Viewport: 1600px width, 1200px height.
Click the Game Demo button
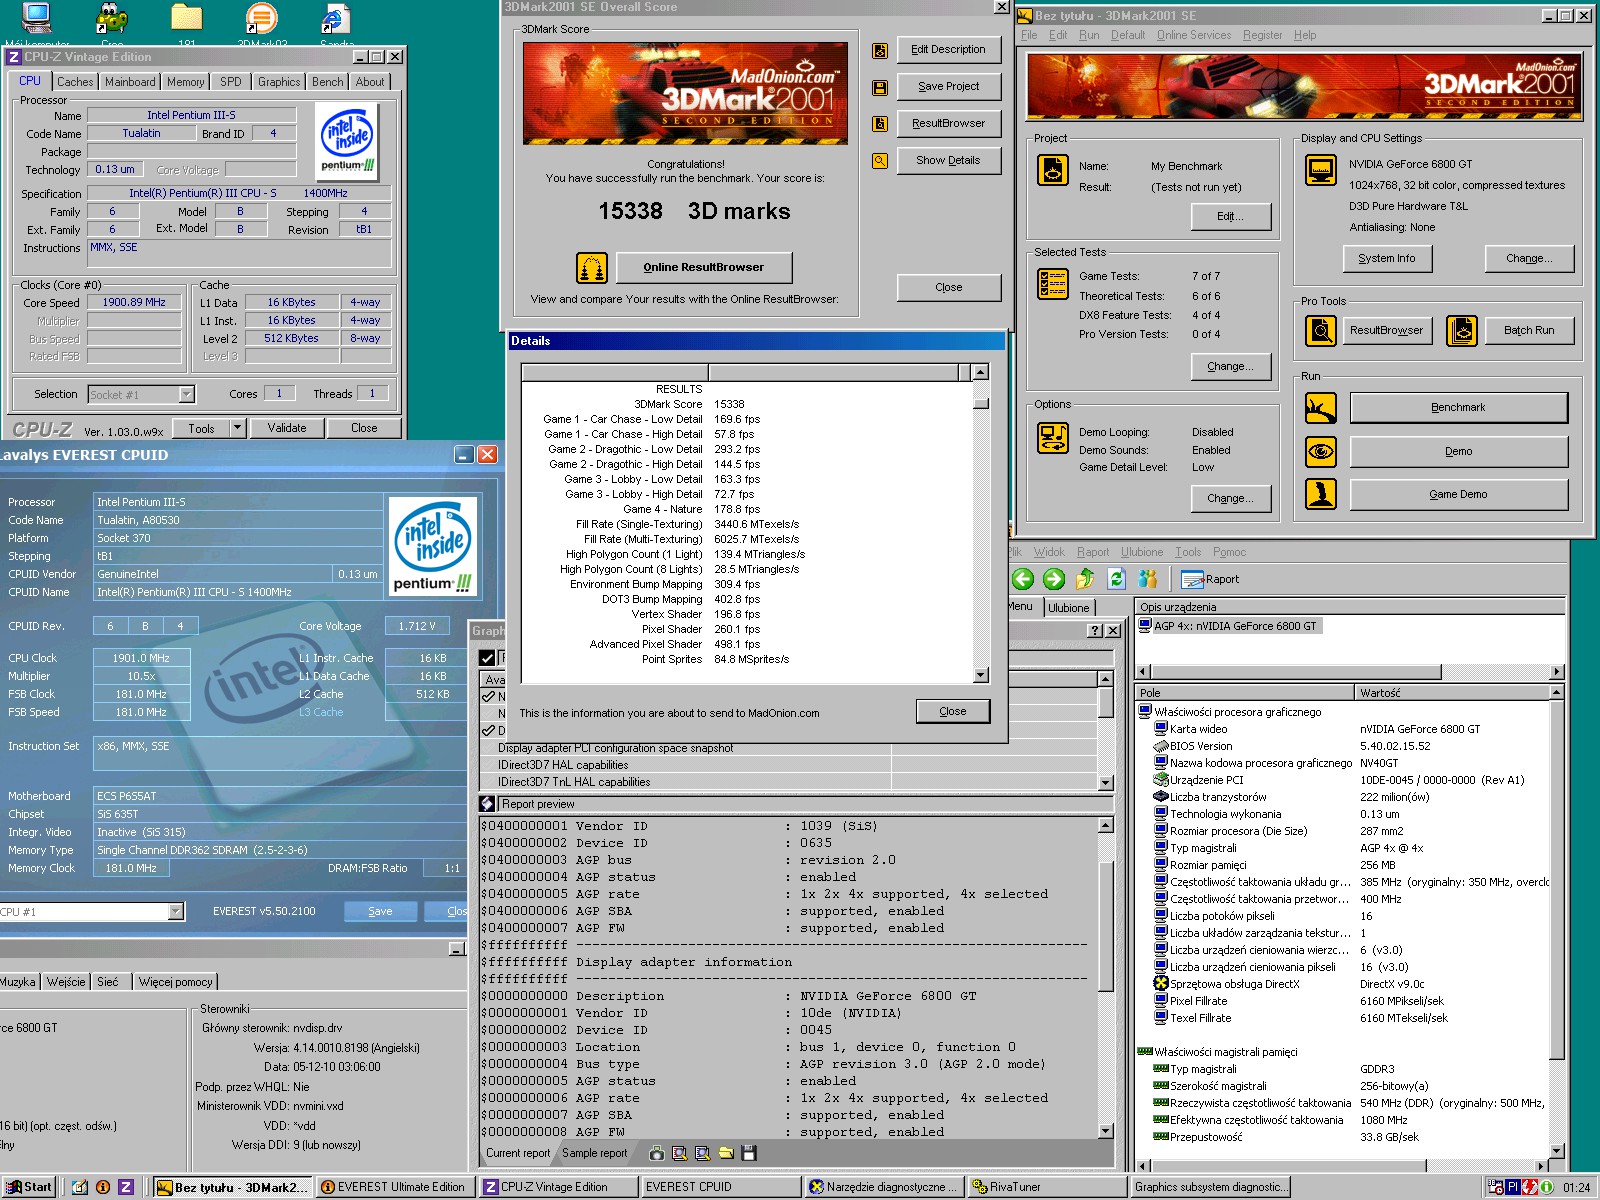tap(1458, 494)
